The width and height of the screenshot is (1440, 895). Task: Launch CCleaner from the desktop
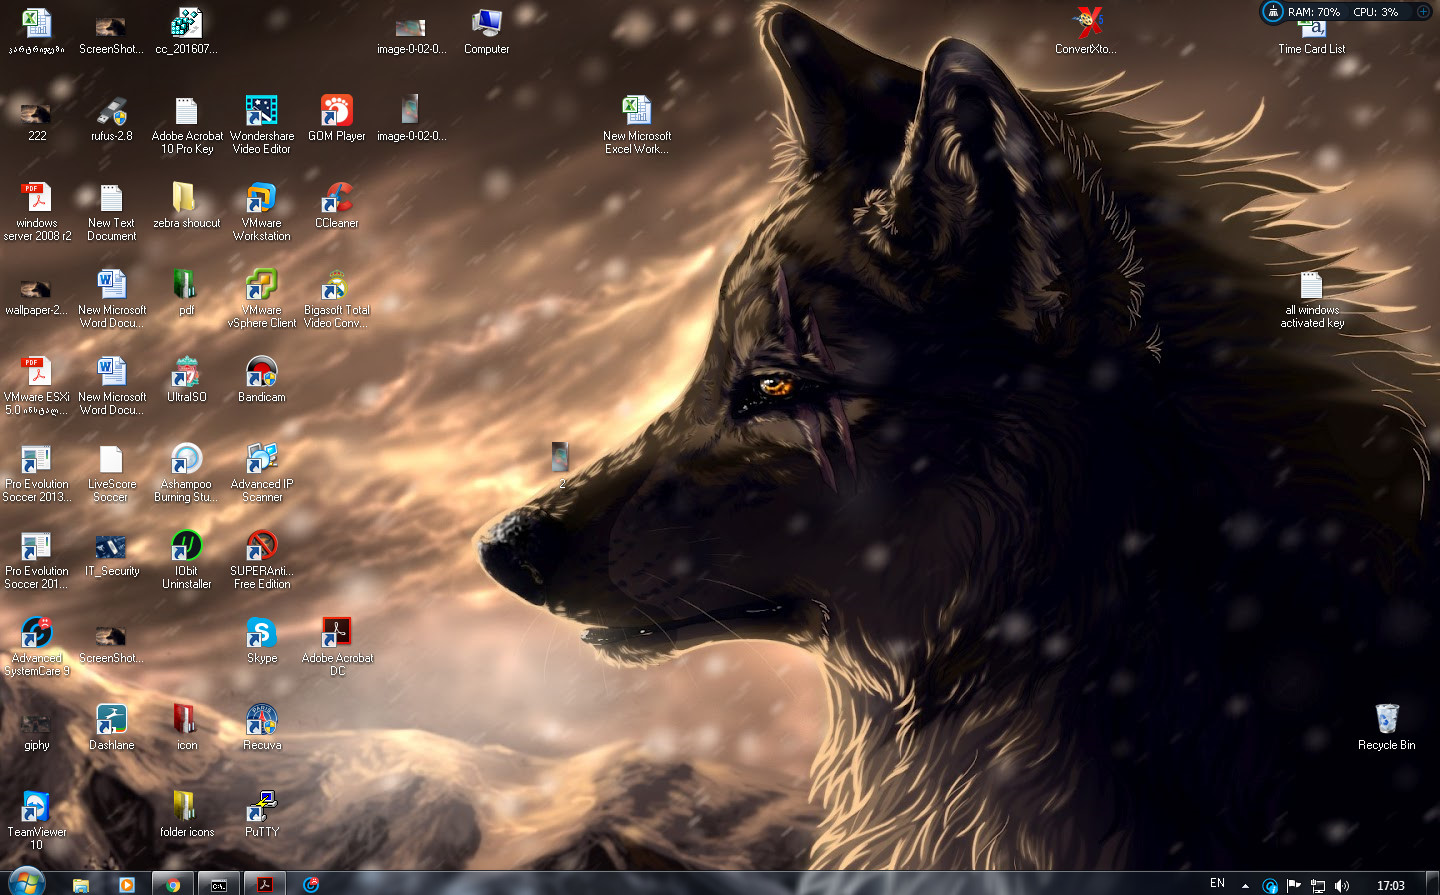coord(337,199)
